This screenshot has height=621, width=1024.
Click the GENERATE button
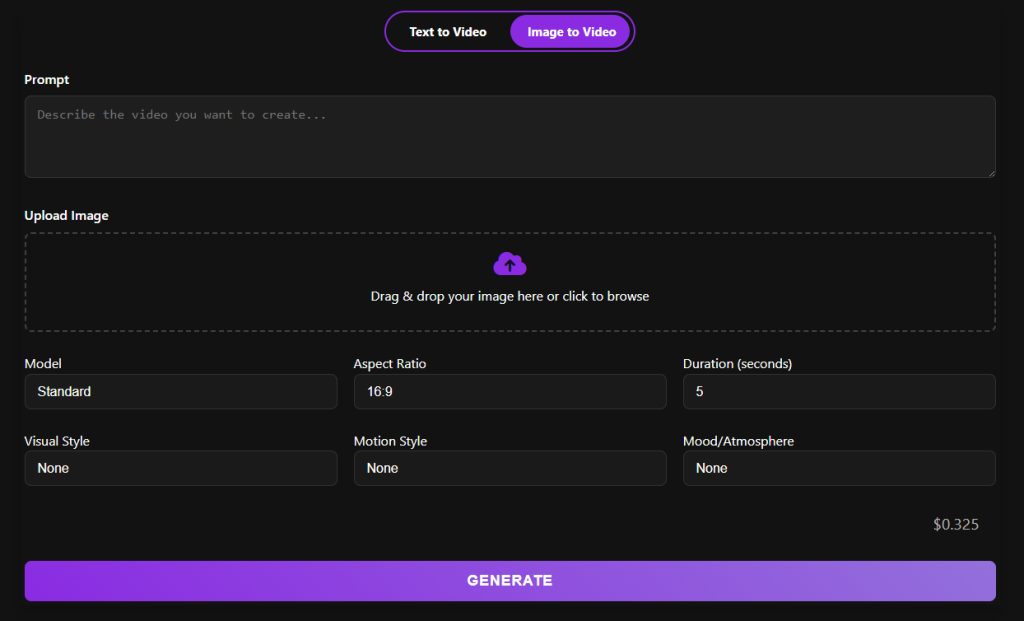coord(509,581)
